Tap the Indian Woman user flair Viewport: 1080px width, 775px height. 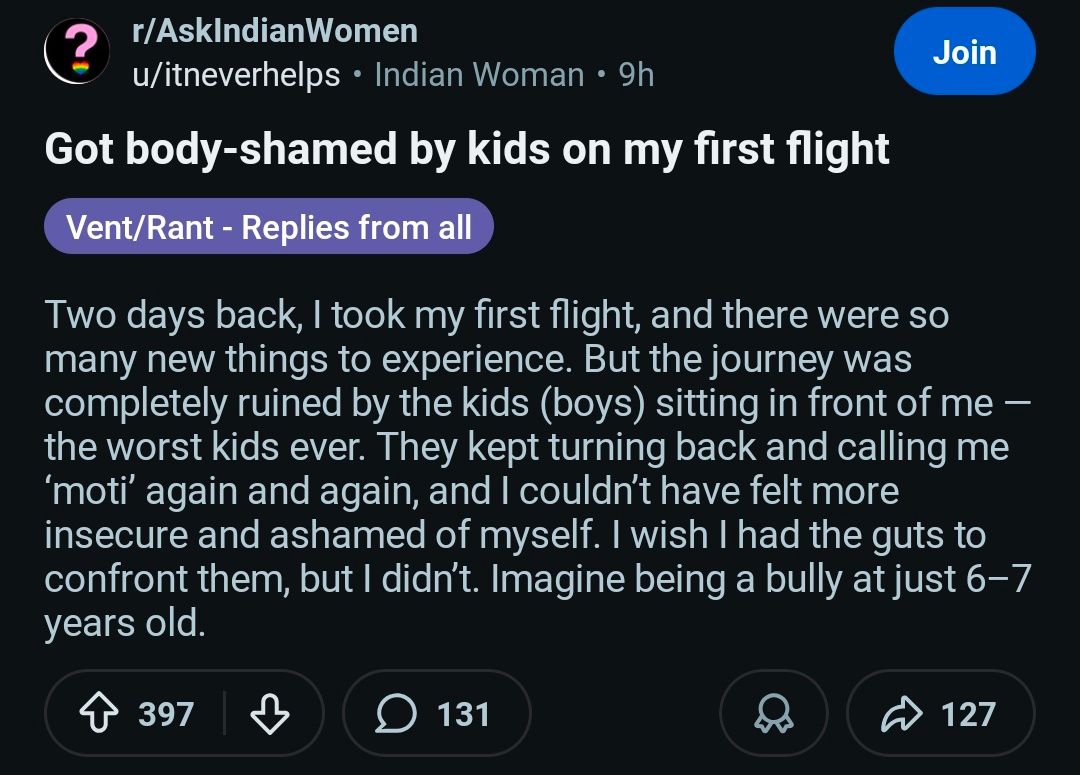479,75
